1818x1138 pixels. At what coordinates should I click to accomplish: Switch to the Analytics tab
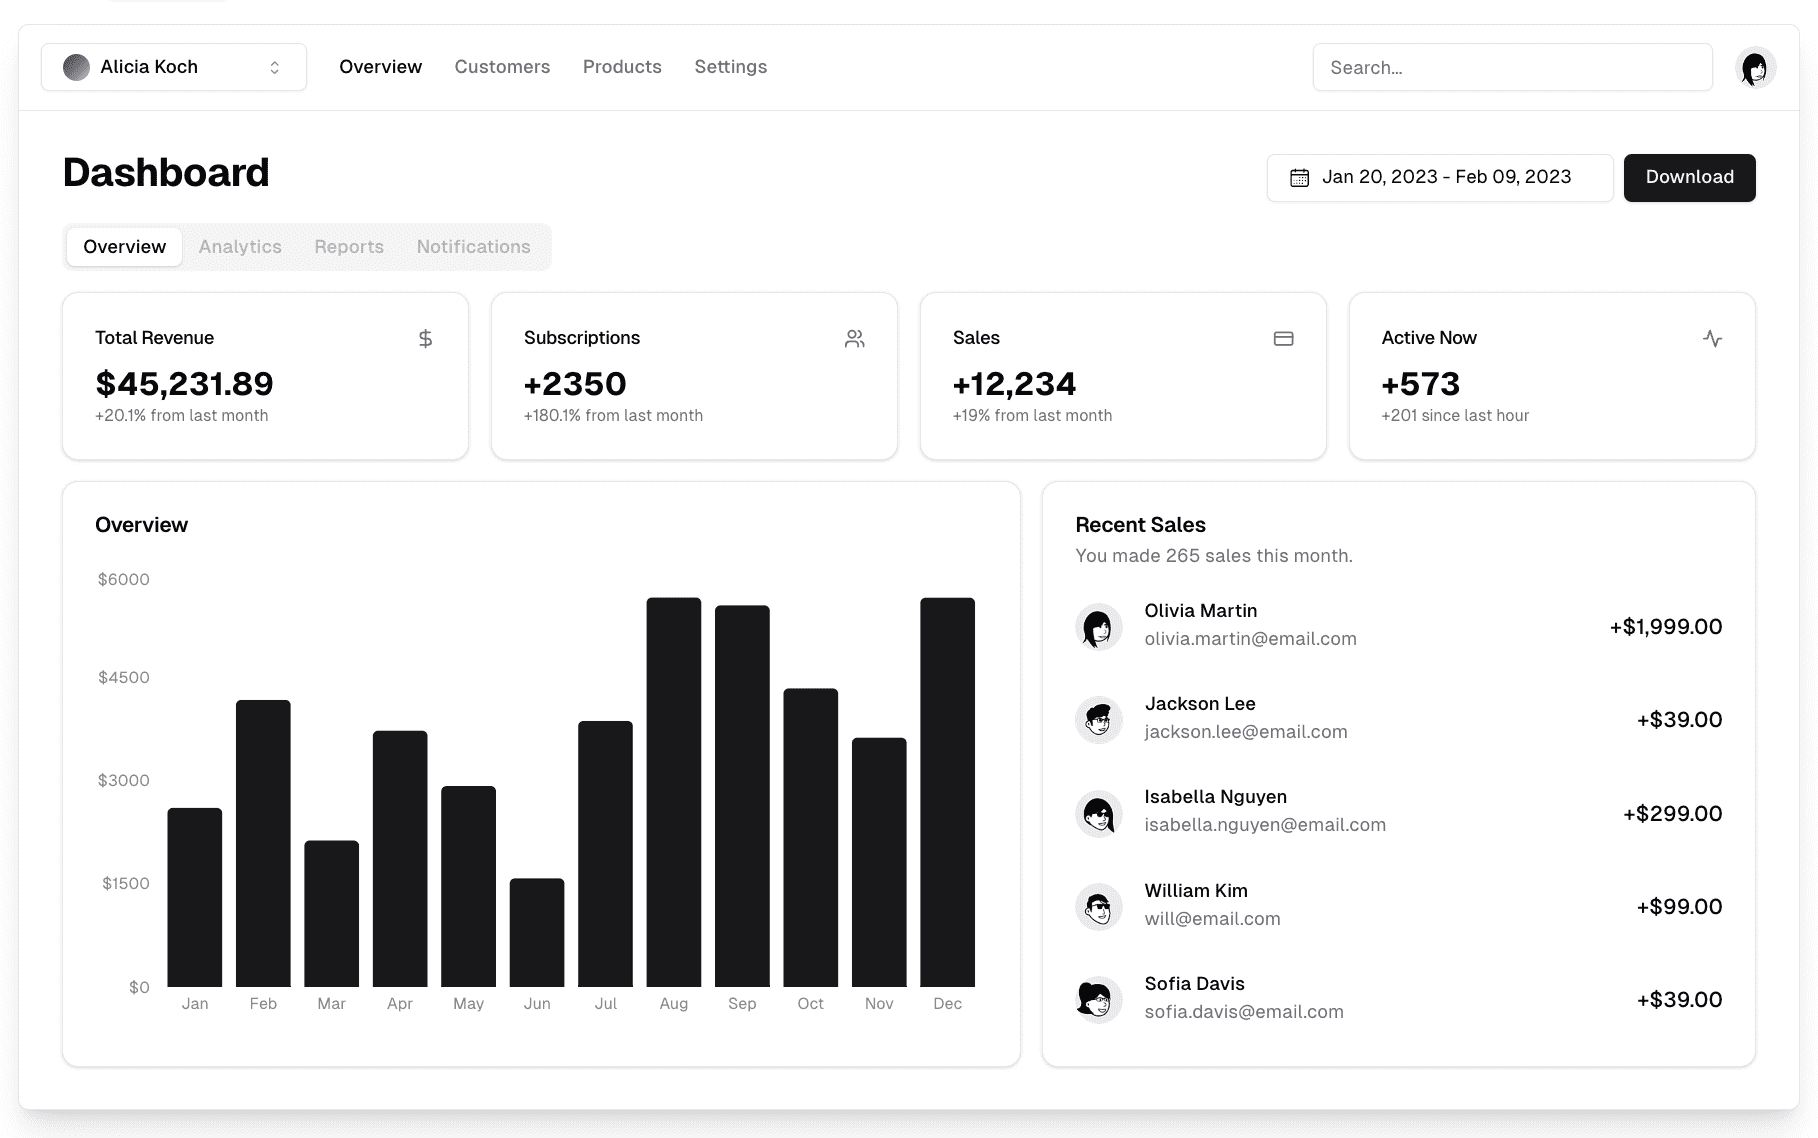coord(240,247)
